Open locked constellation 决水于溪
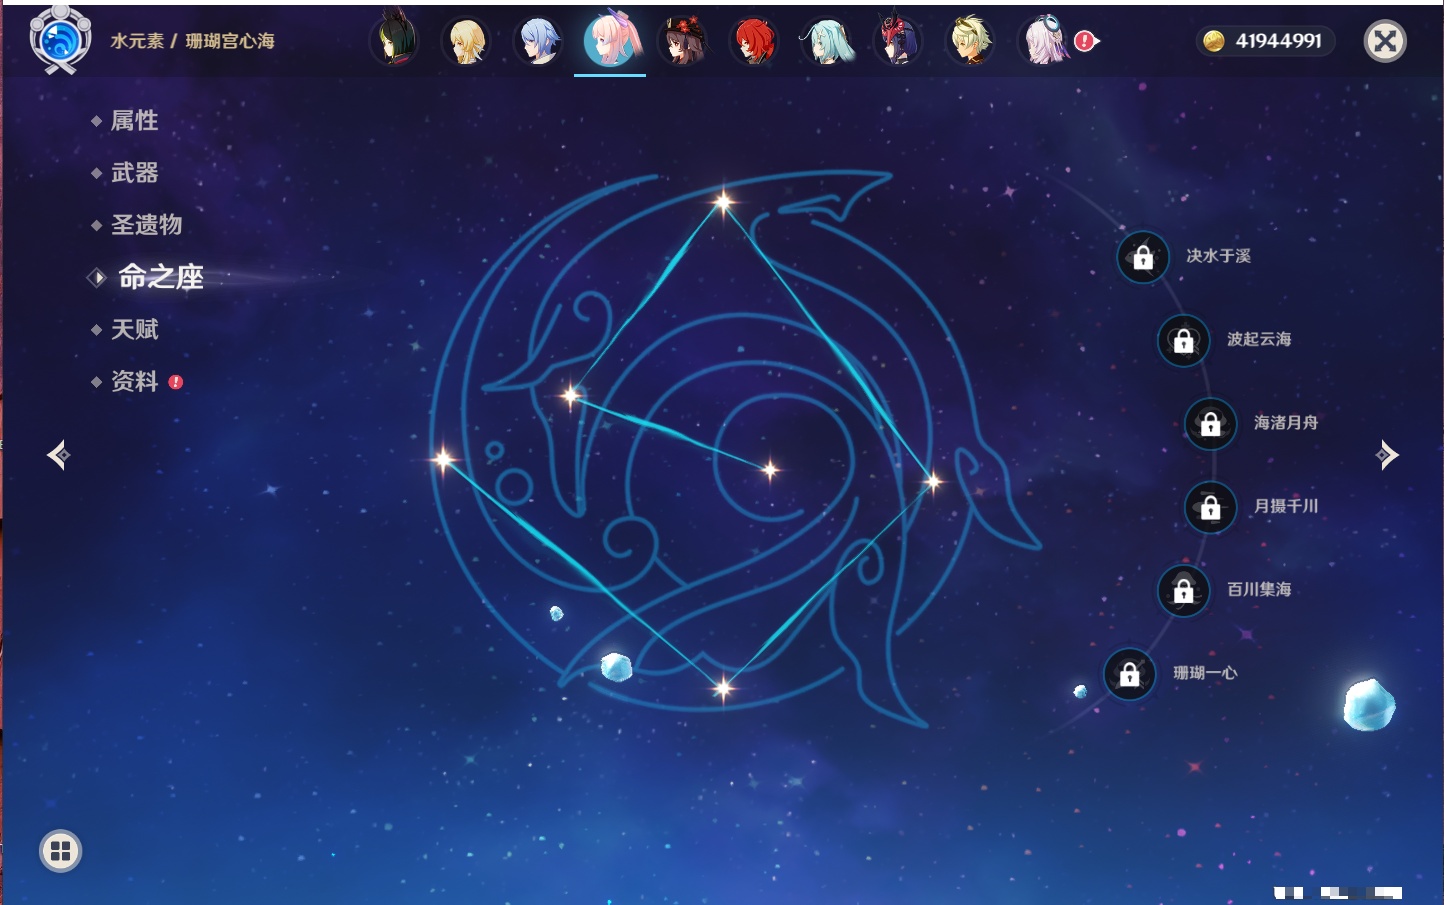 (x=1143, y=257)
